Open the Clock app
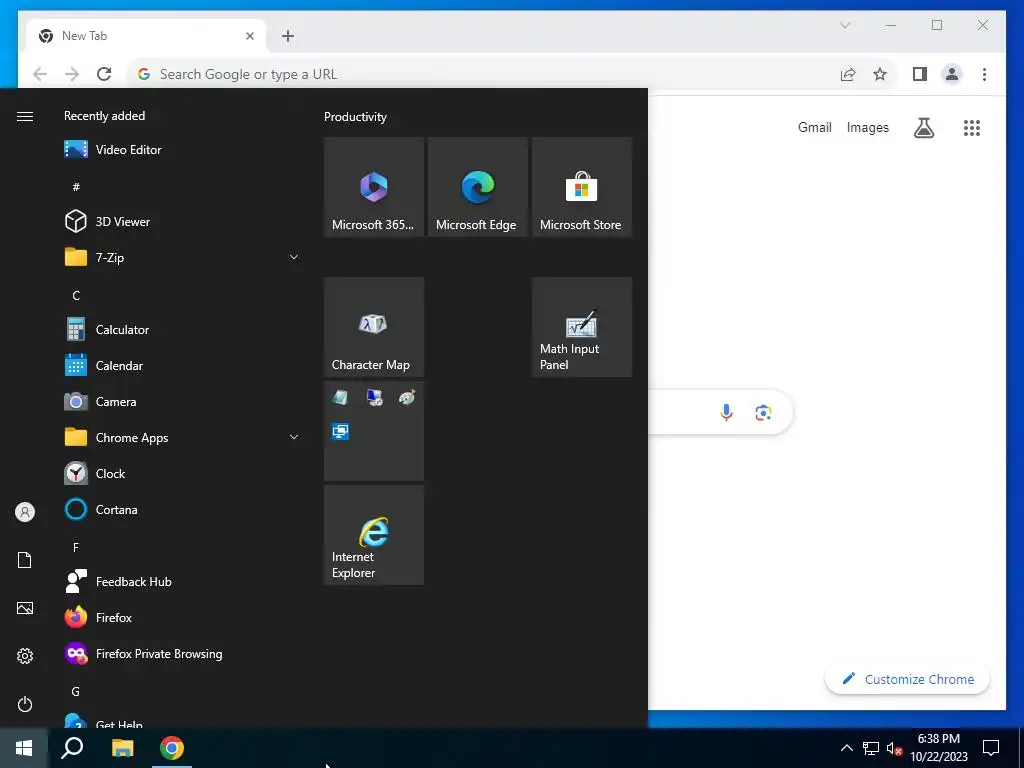1024x768 pixels. (180, 473)
